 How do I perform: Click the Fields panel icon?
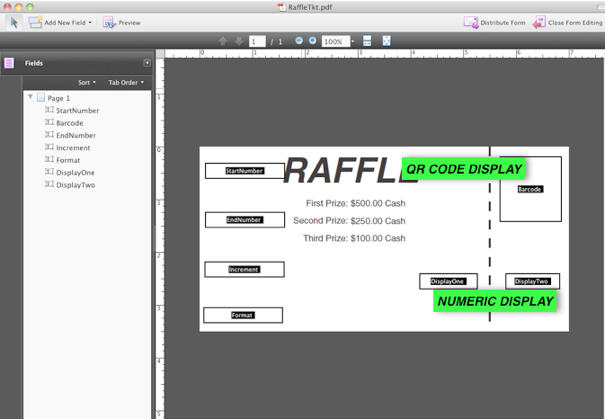[9, 63]
